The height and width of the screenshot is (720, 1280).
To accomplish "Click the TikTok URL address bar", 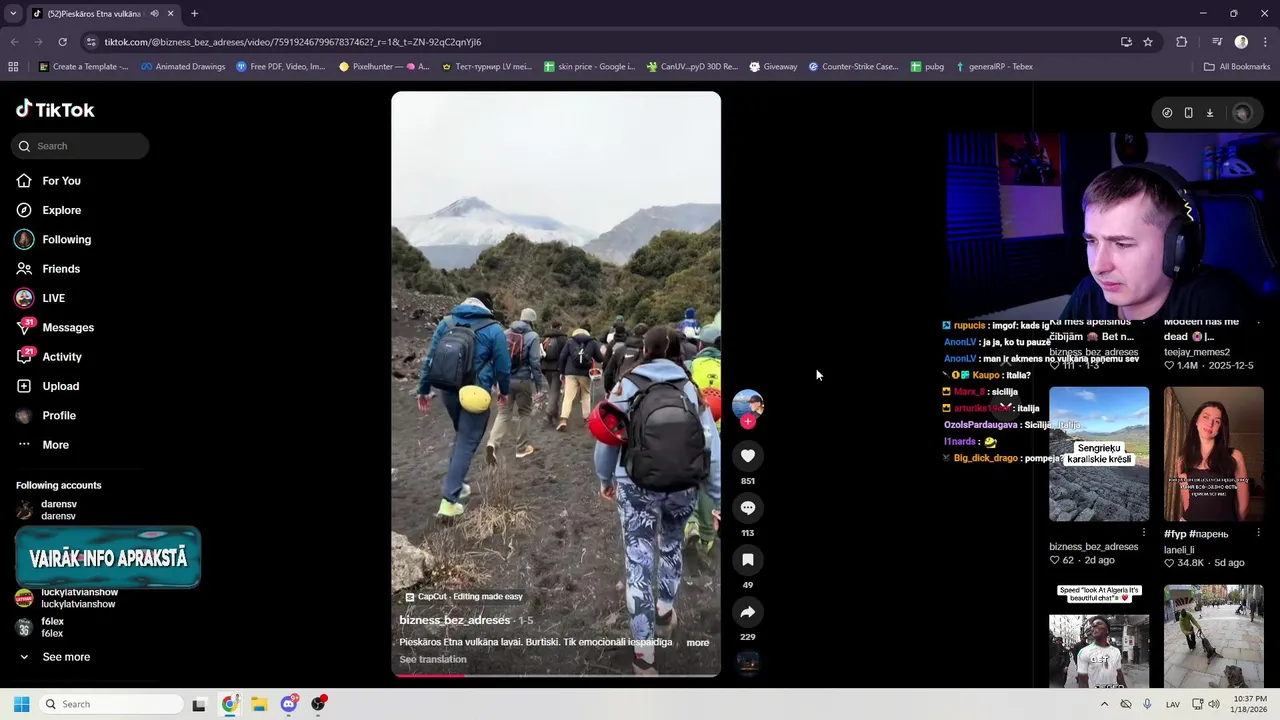I will click(600, 42).
